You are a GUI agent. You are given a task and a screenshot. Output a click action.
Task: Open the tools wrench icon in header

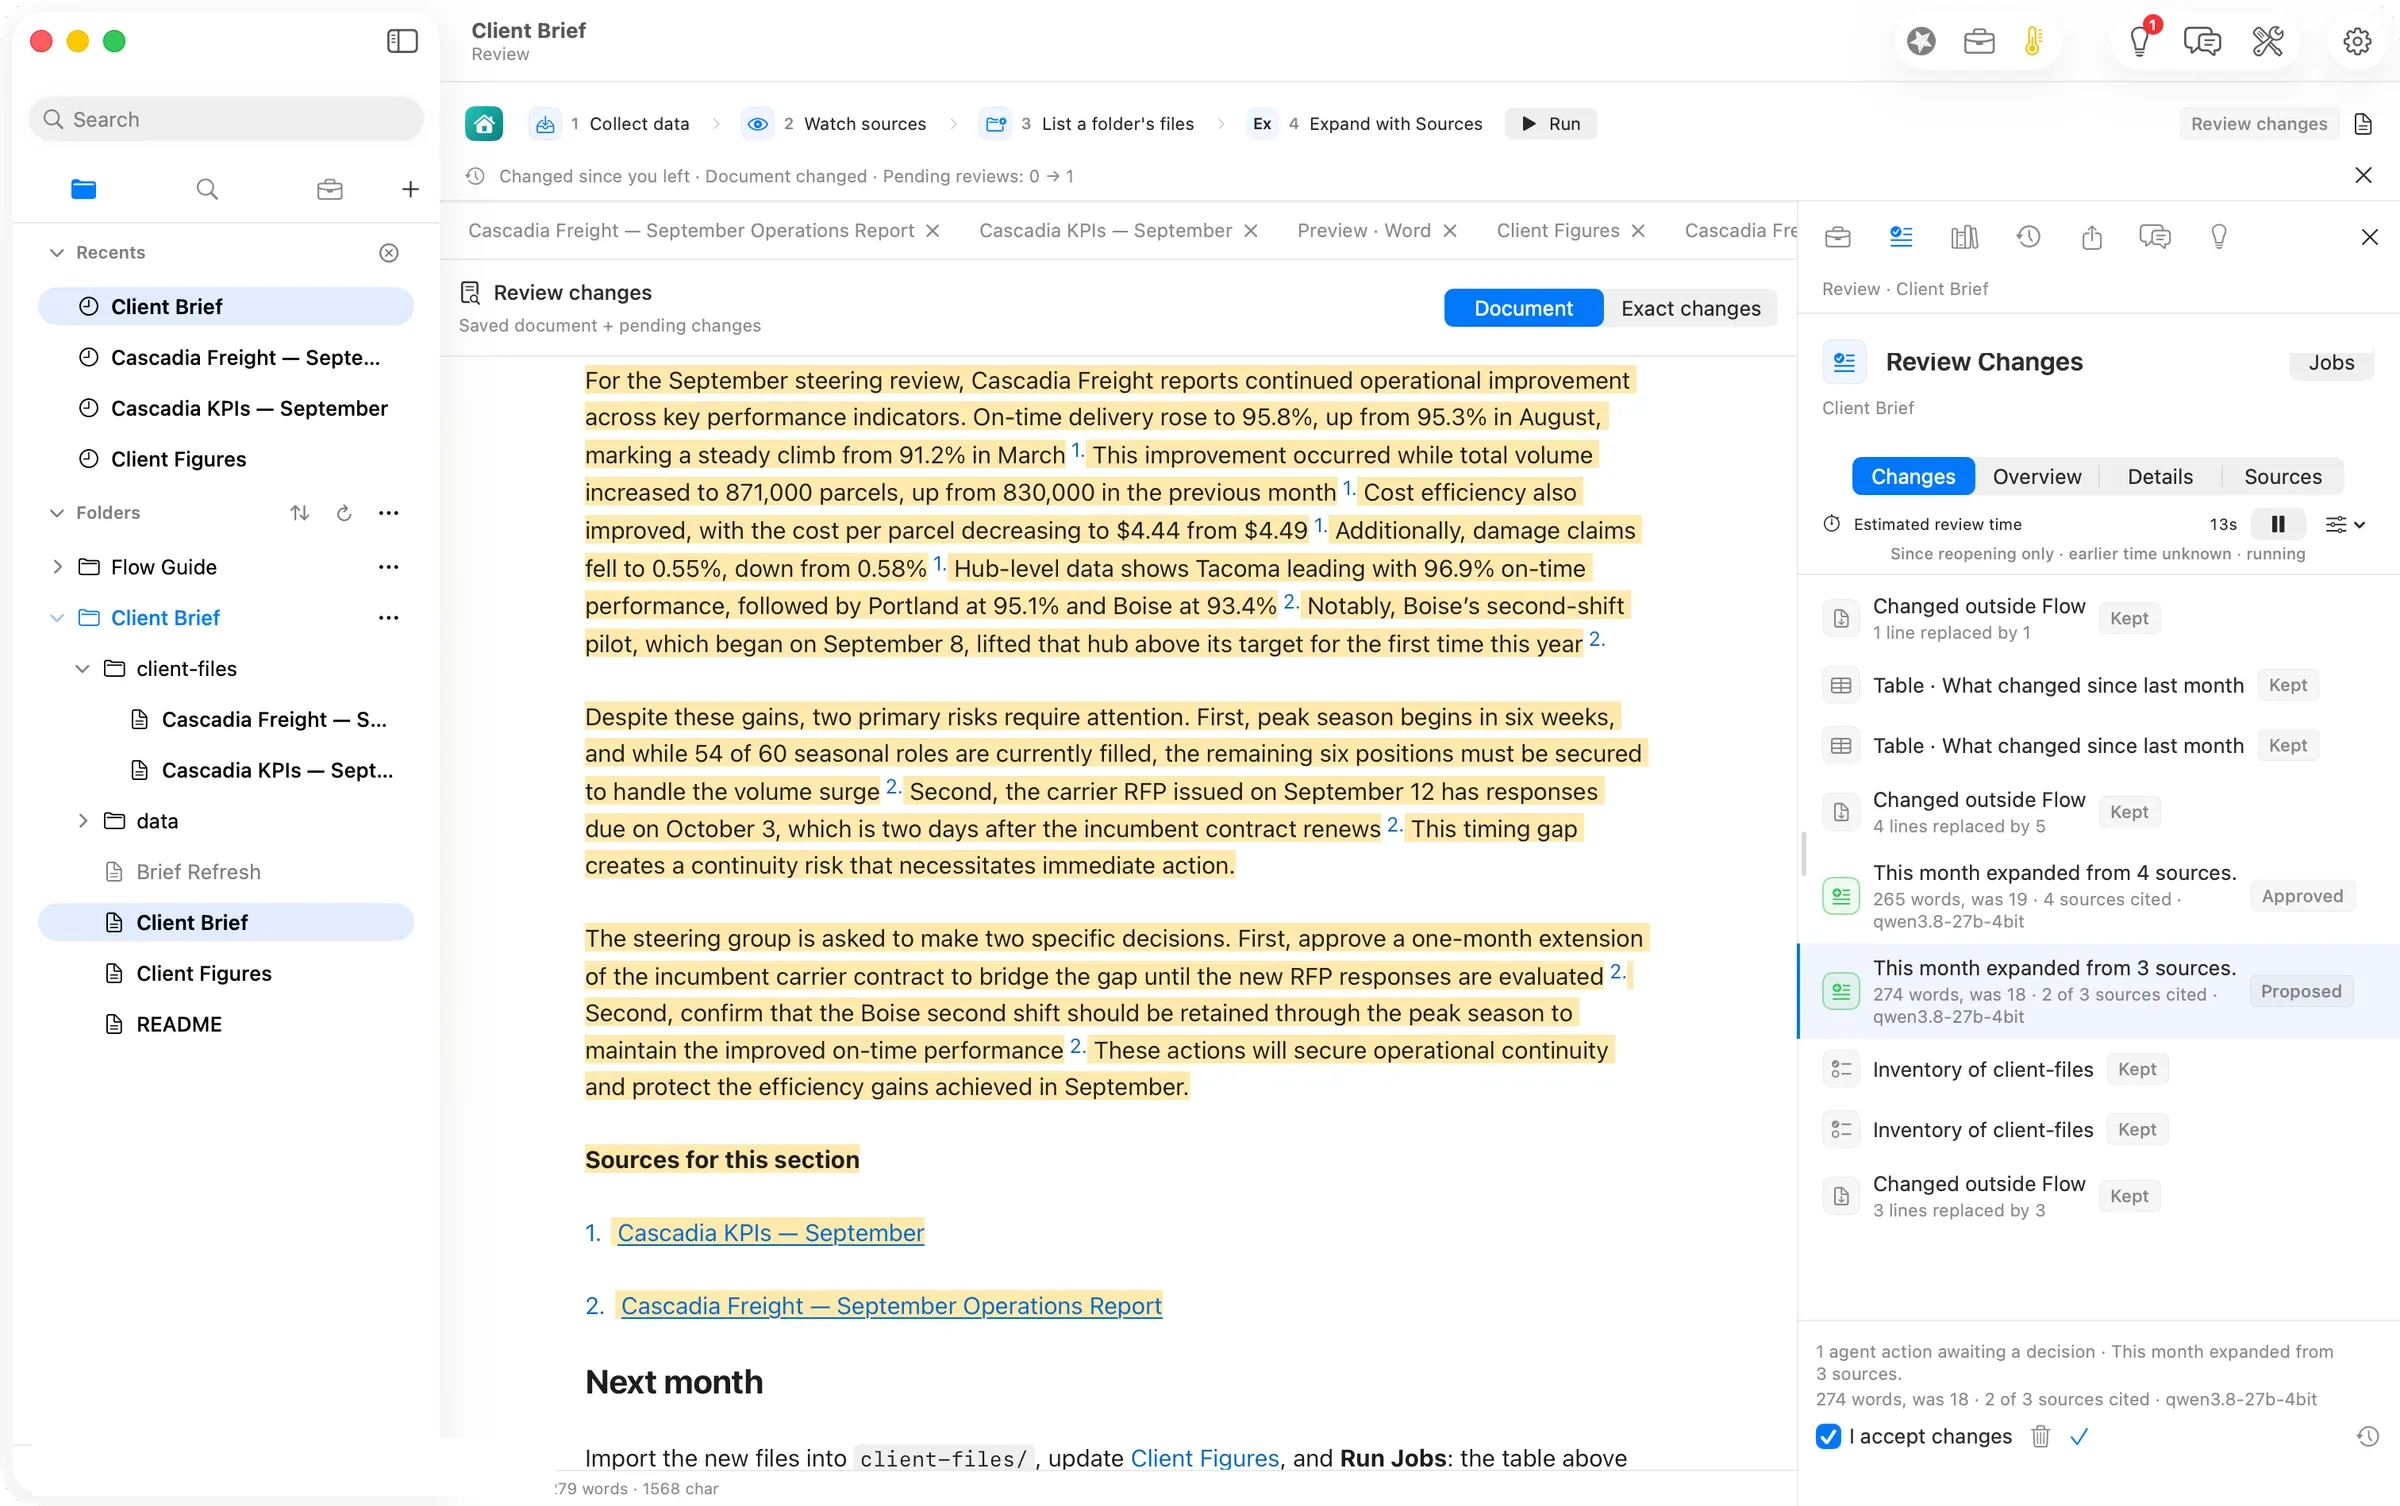pos(2267,41)
